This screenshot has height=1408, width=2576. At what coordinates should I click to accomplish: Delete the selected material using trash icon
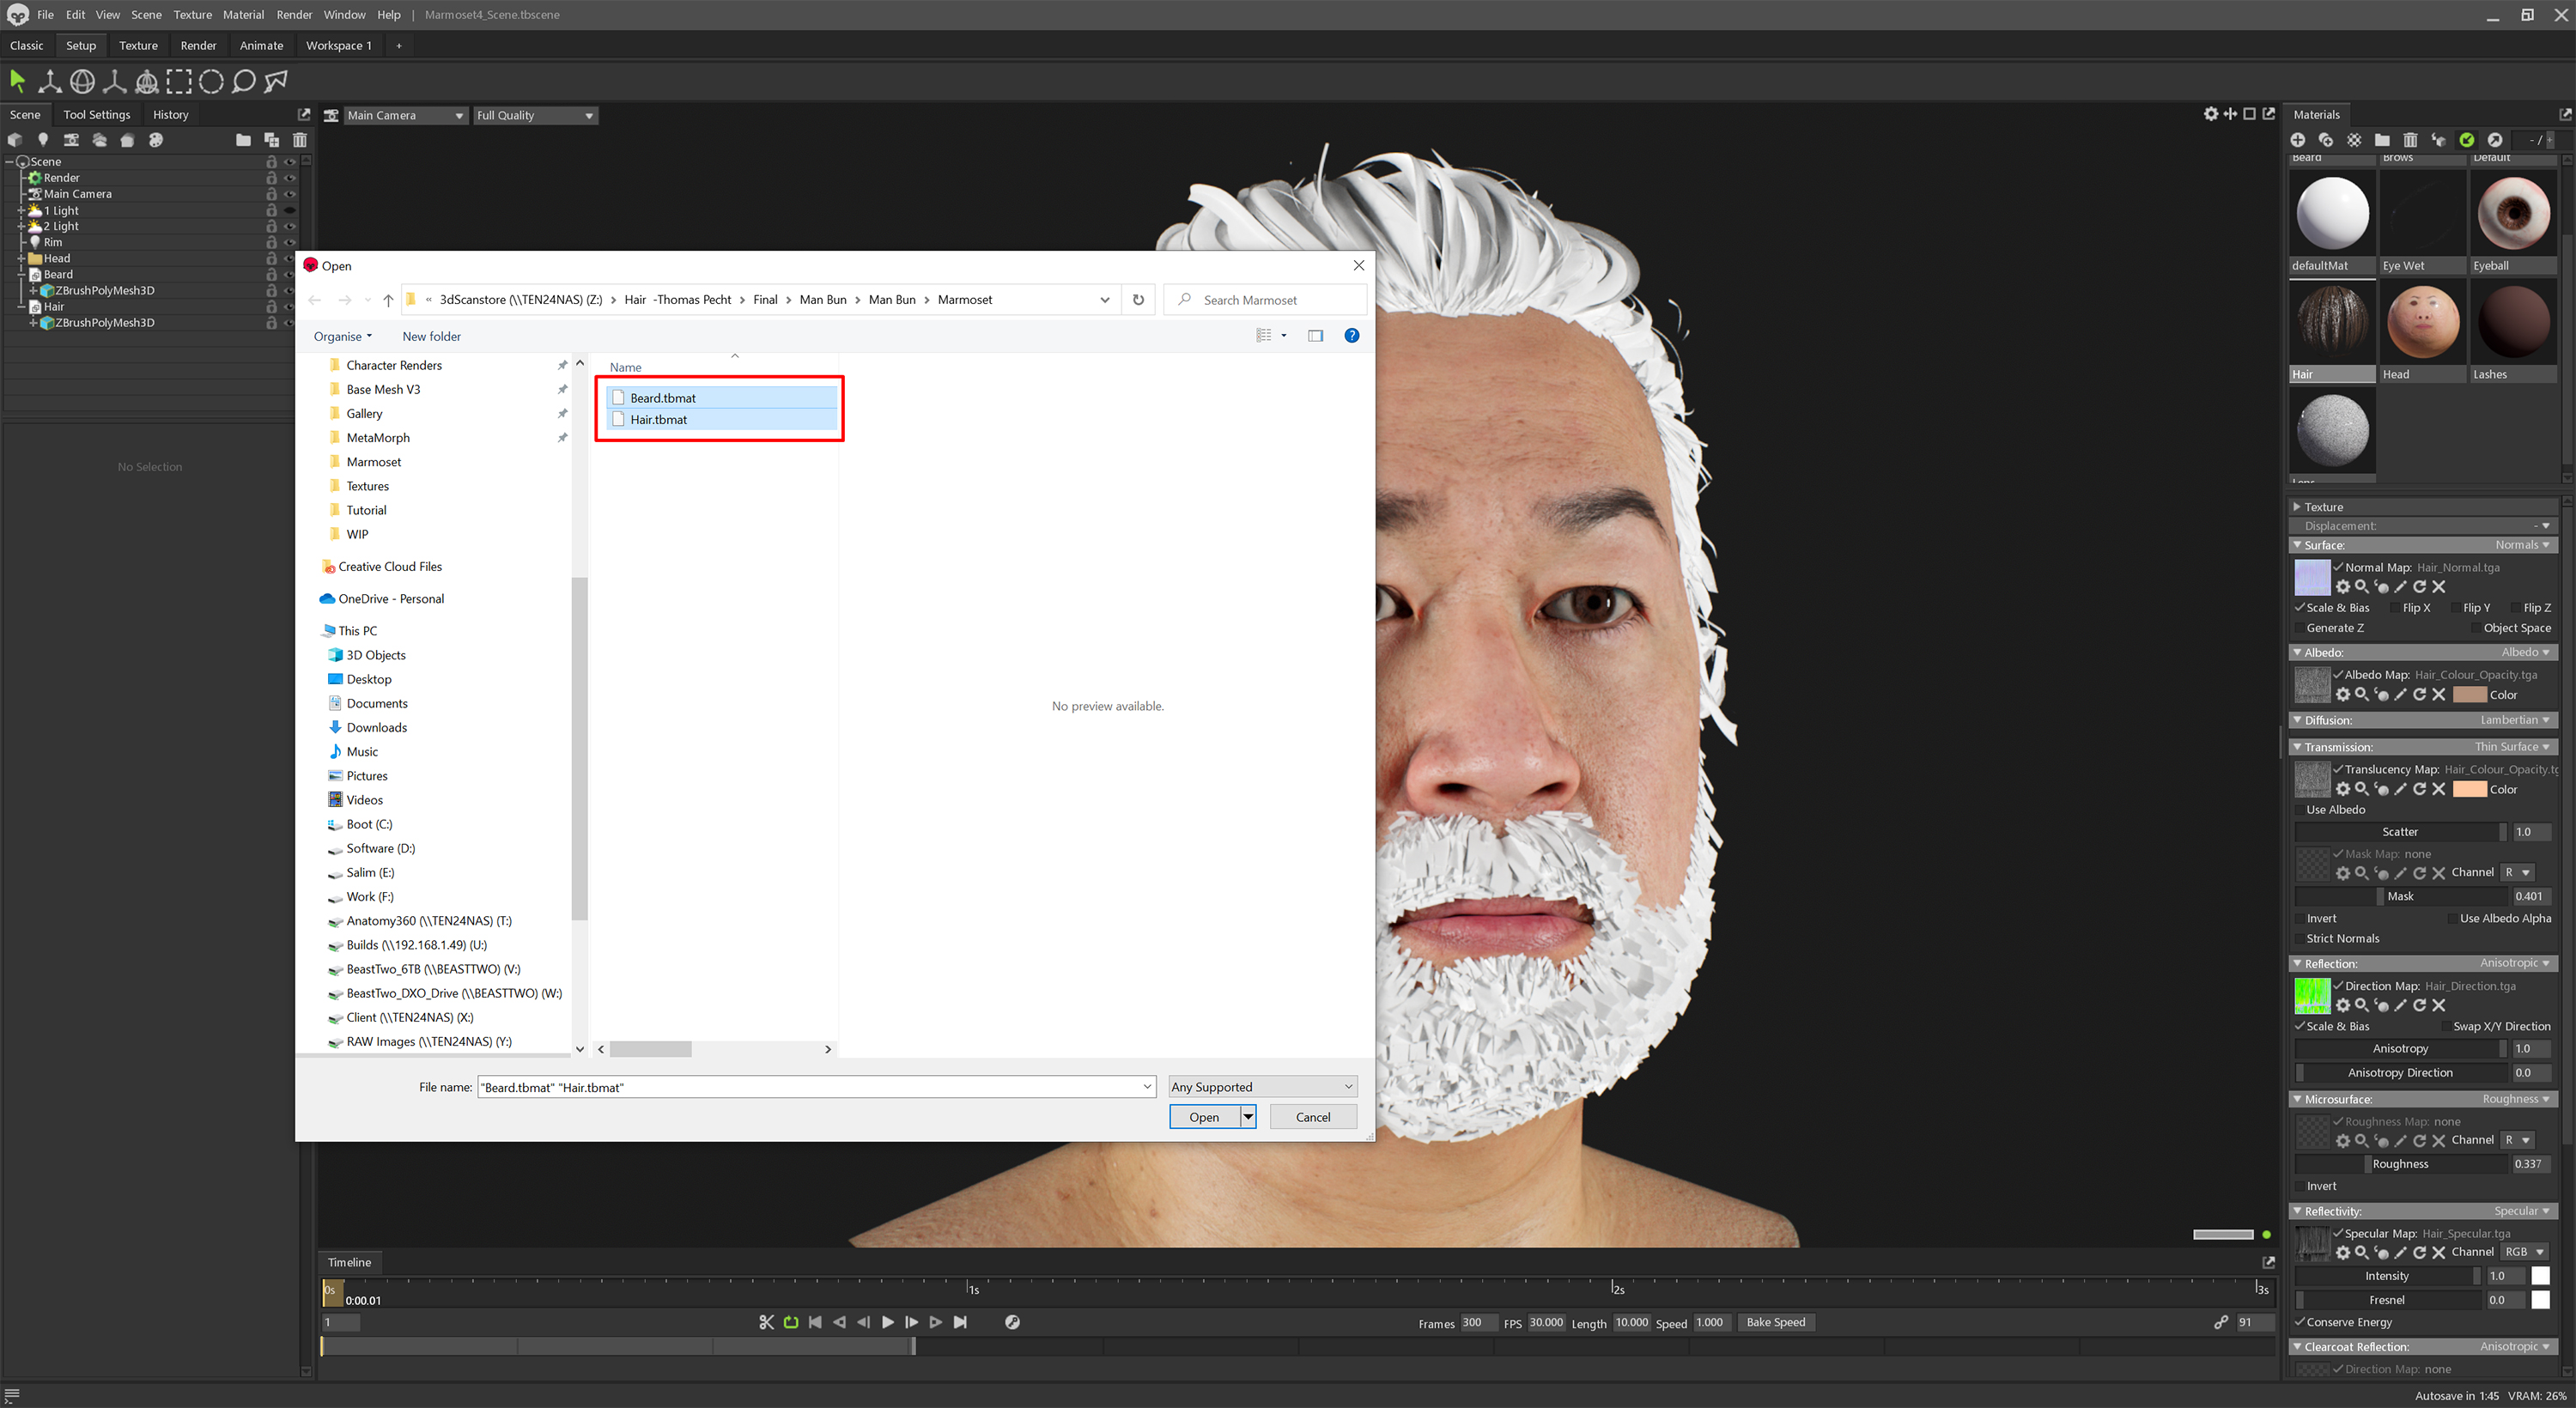[x=2410, y=140]
